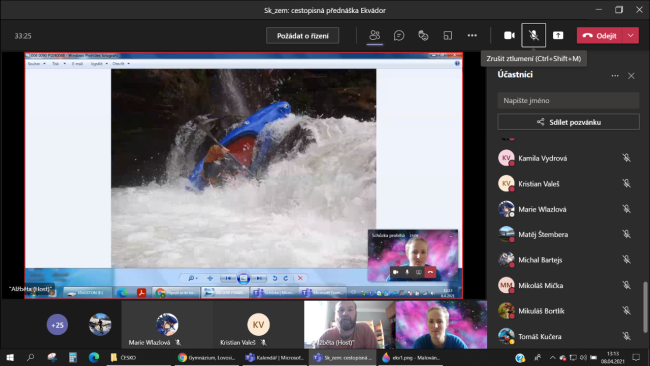
Task: Open Vypálit menu in shared photo viewer
Action: pyautogui.click(x=99, y=64)
